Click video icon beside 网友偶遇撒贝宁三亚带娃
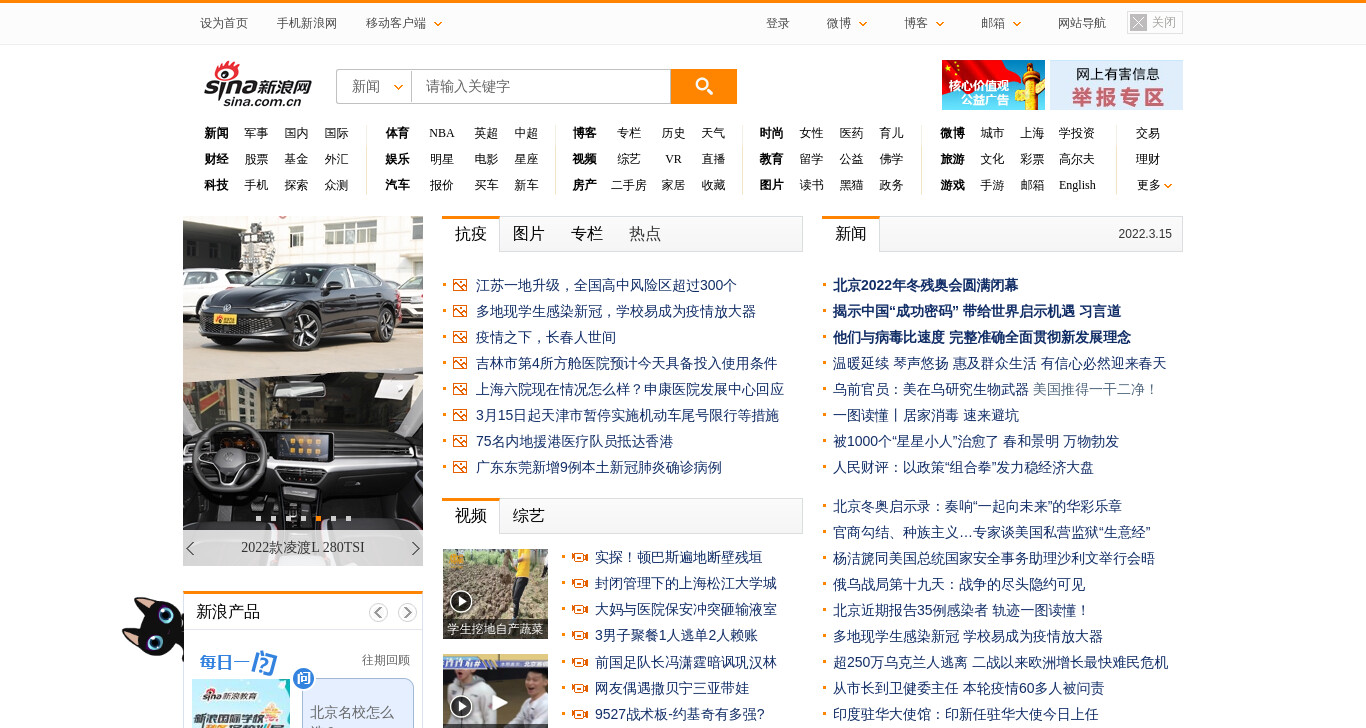The height and width of the screenshot is (728, 1366). pyautogui.click(x=579, y=689)
